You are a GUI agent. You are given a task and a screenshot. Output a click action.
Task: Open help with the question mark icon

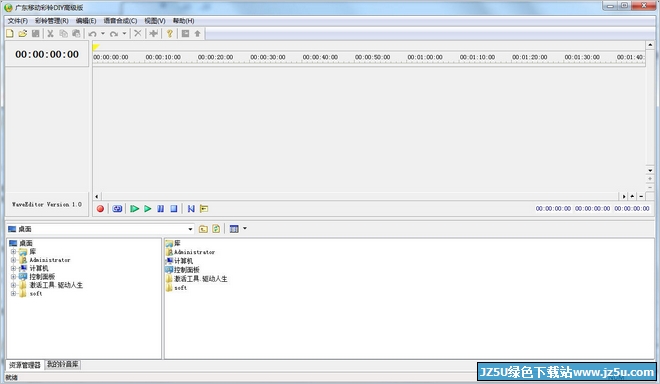[170, 34]
